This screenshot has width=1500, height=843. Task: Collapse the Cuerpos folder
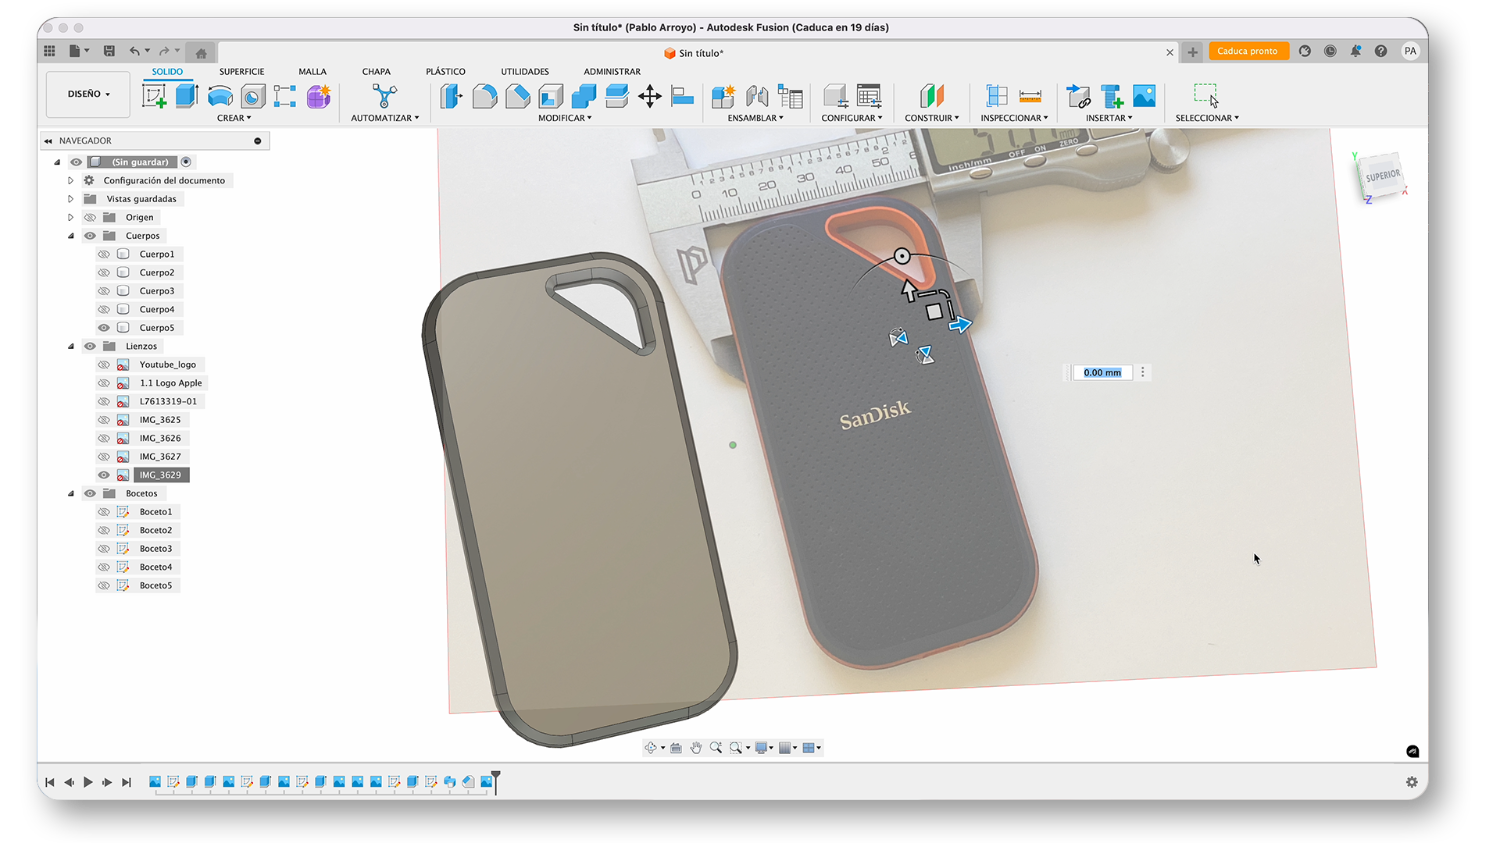tap(71, 236)
